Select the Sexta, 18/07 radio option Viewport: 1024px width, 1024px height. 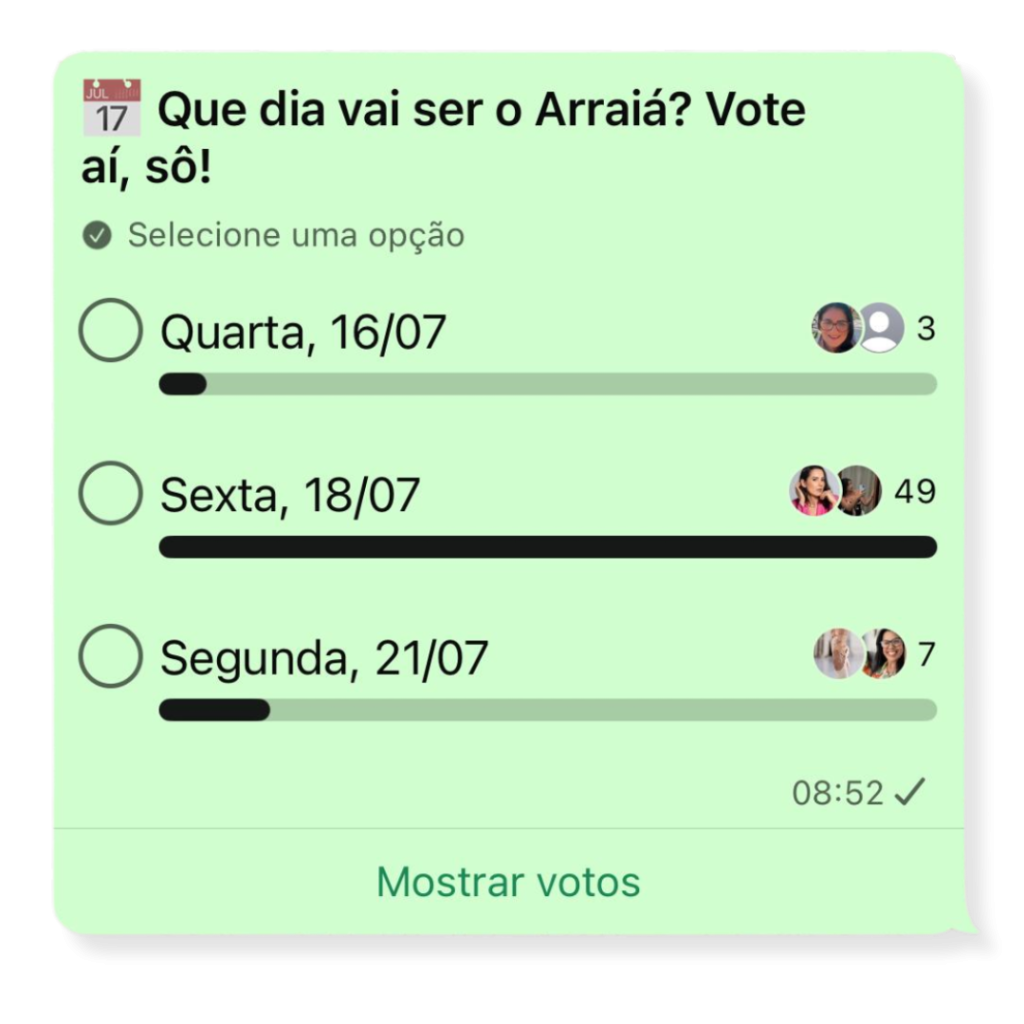tap(110, 493)
